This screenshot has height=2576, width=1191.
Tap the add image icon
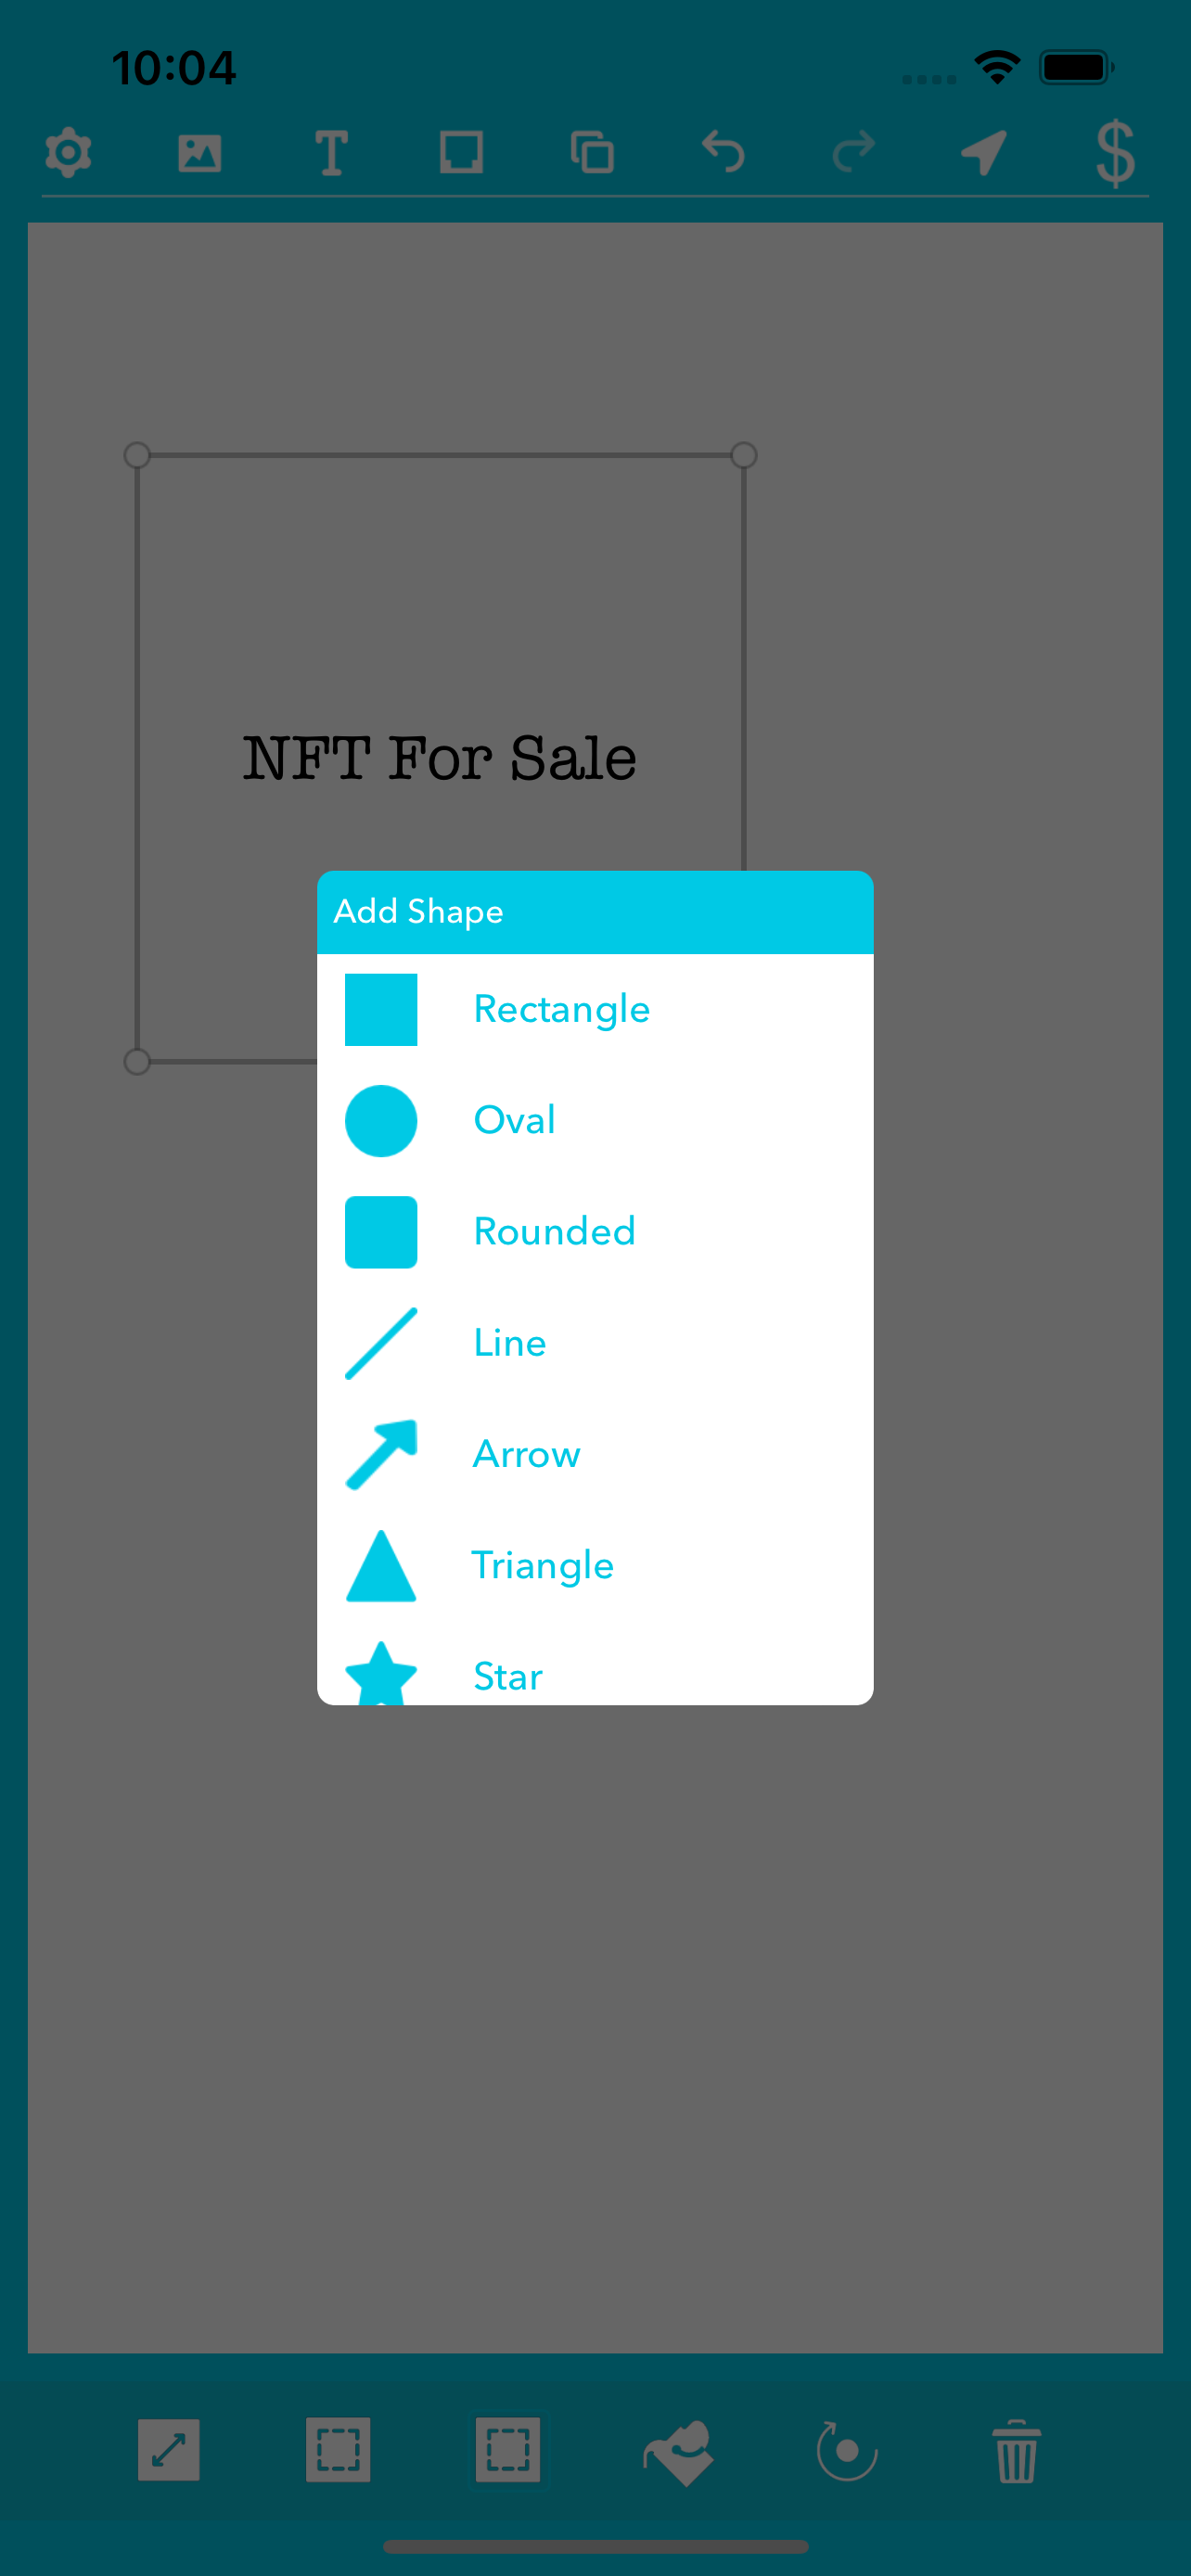200,153
